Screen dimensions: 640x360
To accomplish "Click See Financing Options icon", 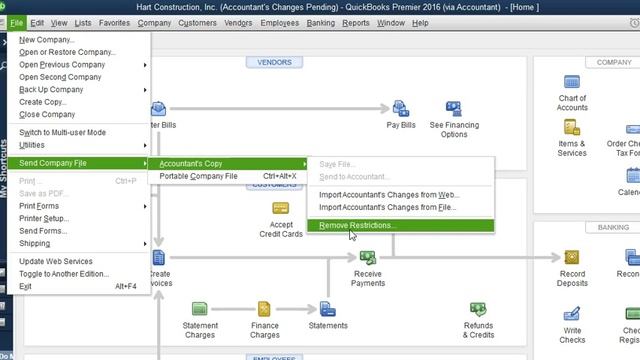I will click(x=453, y=109).
